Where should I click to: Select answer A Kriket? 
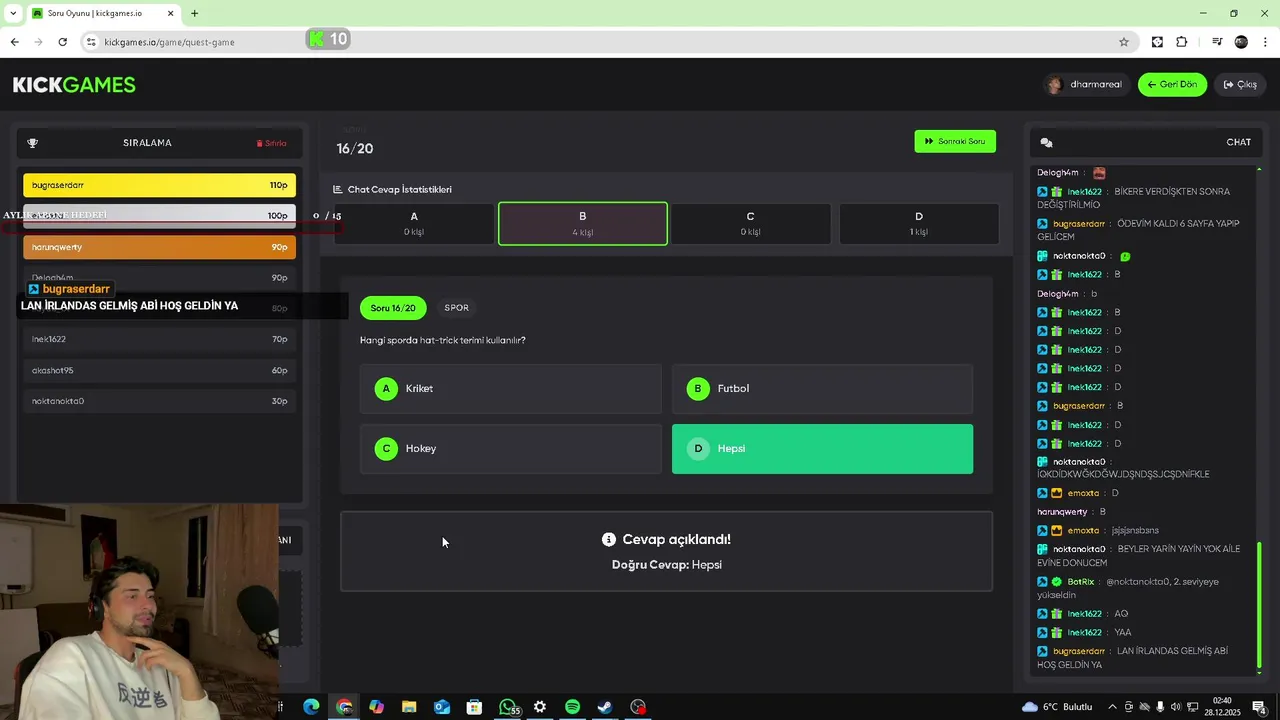(x=511, y=389)
